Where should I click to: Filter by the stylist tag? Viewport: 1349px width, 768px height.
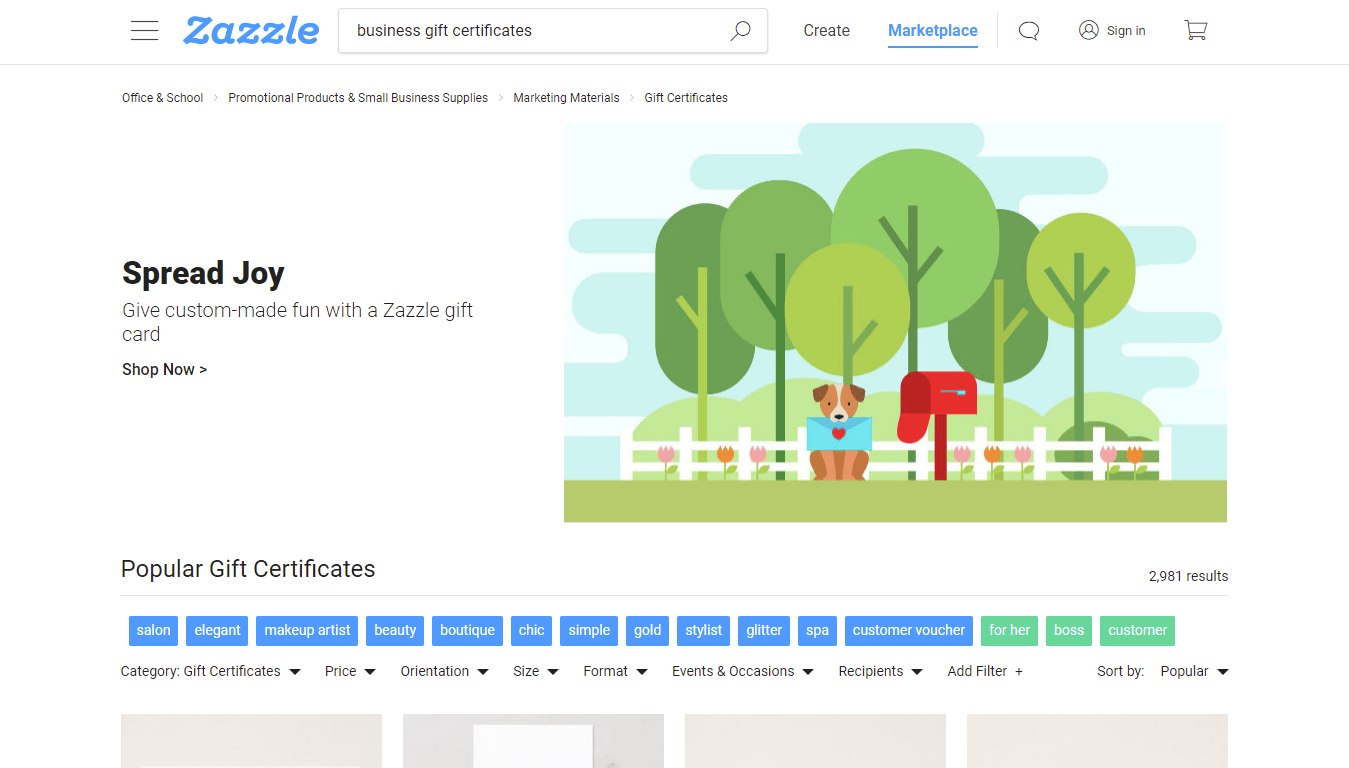click(x=703, y=630)
